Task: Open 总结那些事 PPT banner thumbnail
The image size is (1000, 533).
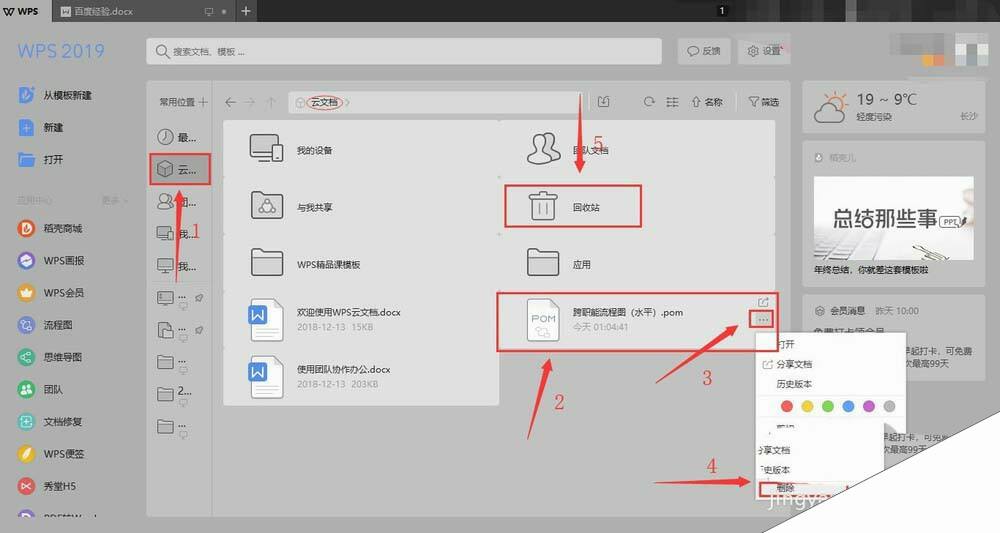Action: click(893, 218)
